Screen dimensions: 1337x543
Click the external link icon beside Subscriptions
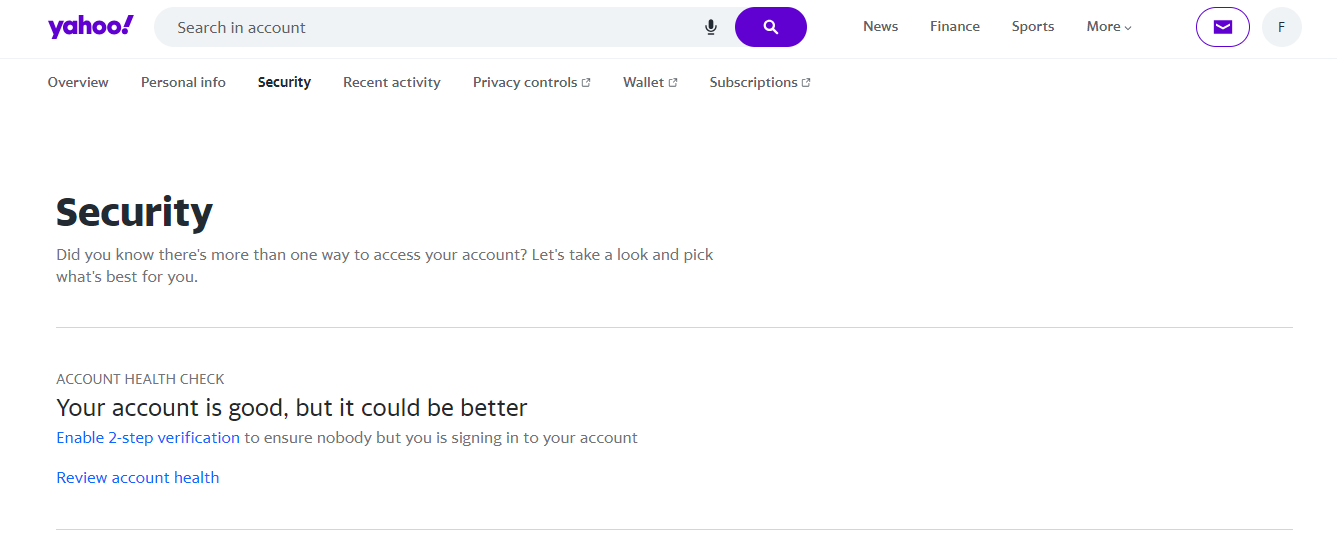pyautogui.click(x=806, y=83)
